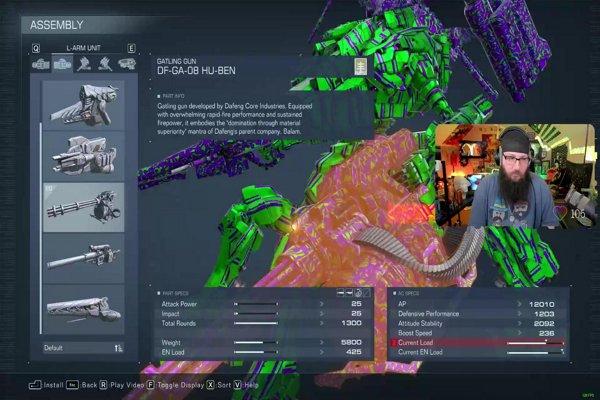Screen dimensions: 600x400
Task: Click the AC SPECS section label
Action: [406, 294]
